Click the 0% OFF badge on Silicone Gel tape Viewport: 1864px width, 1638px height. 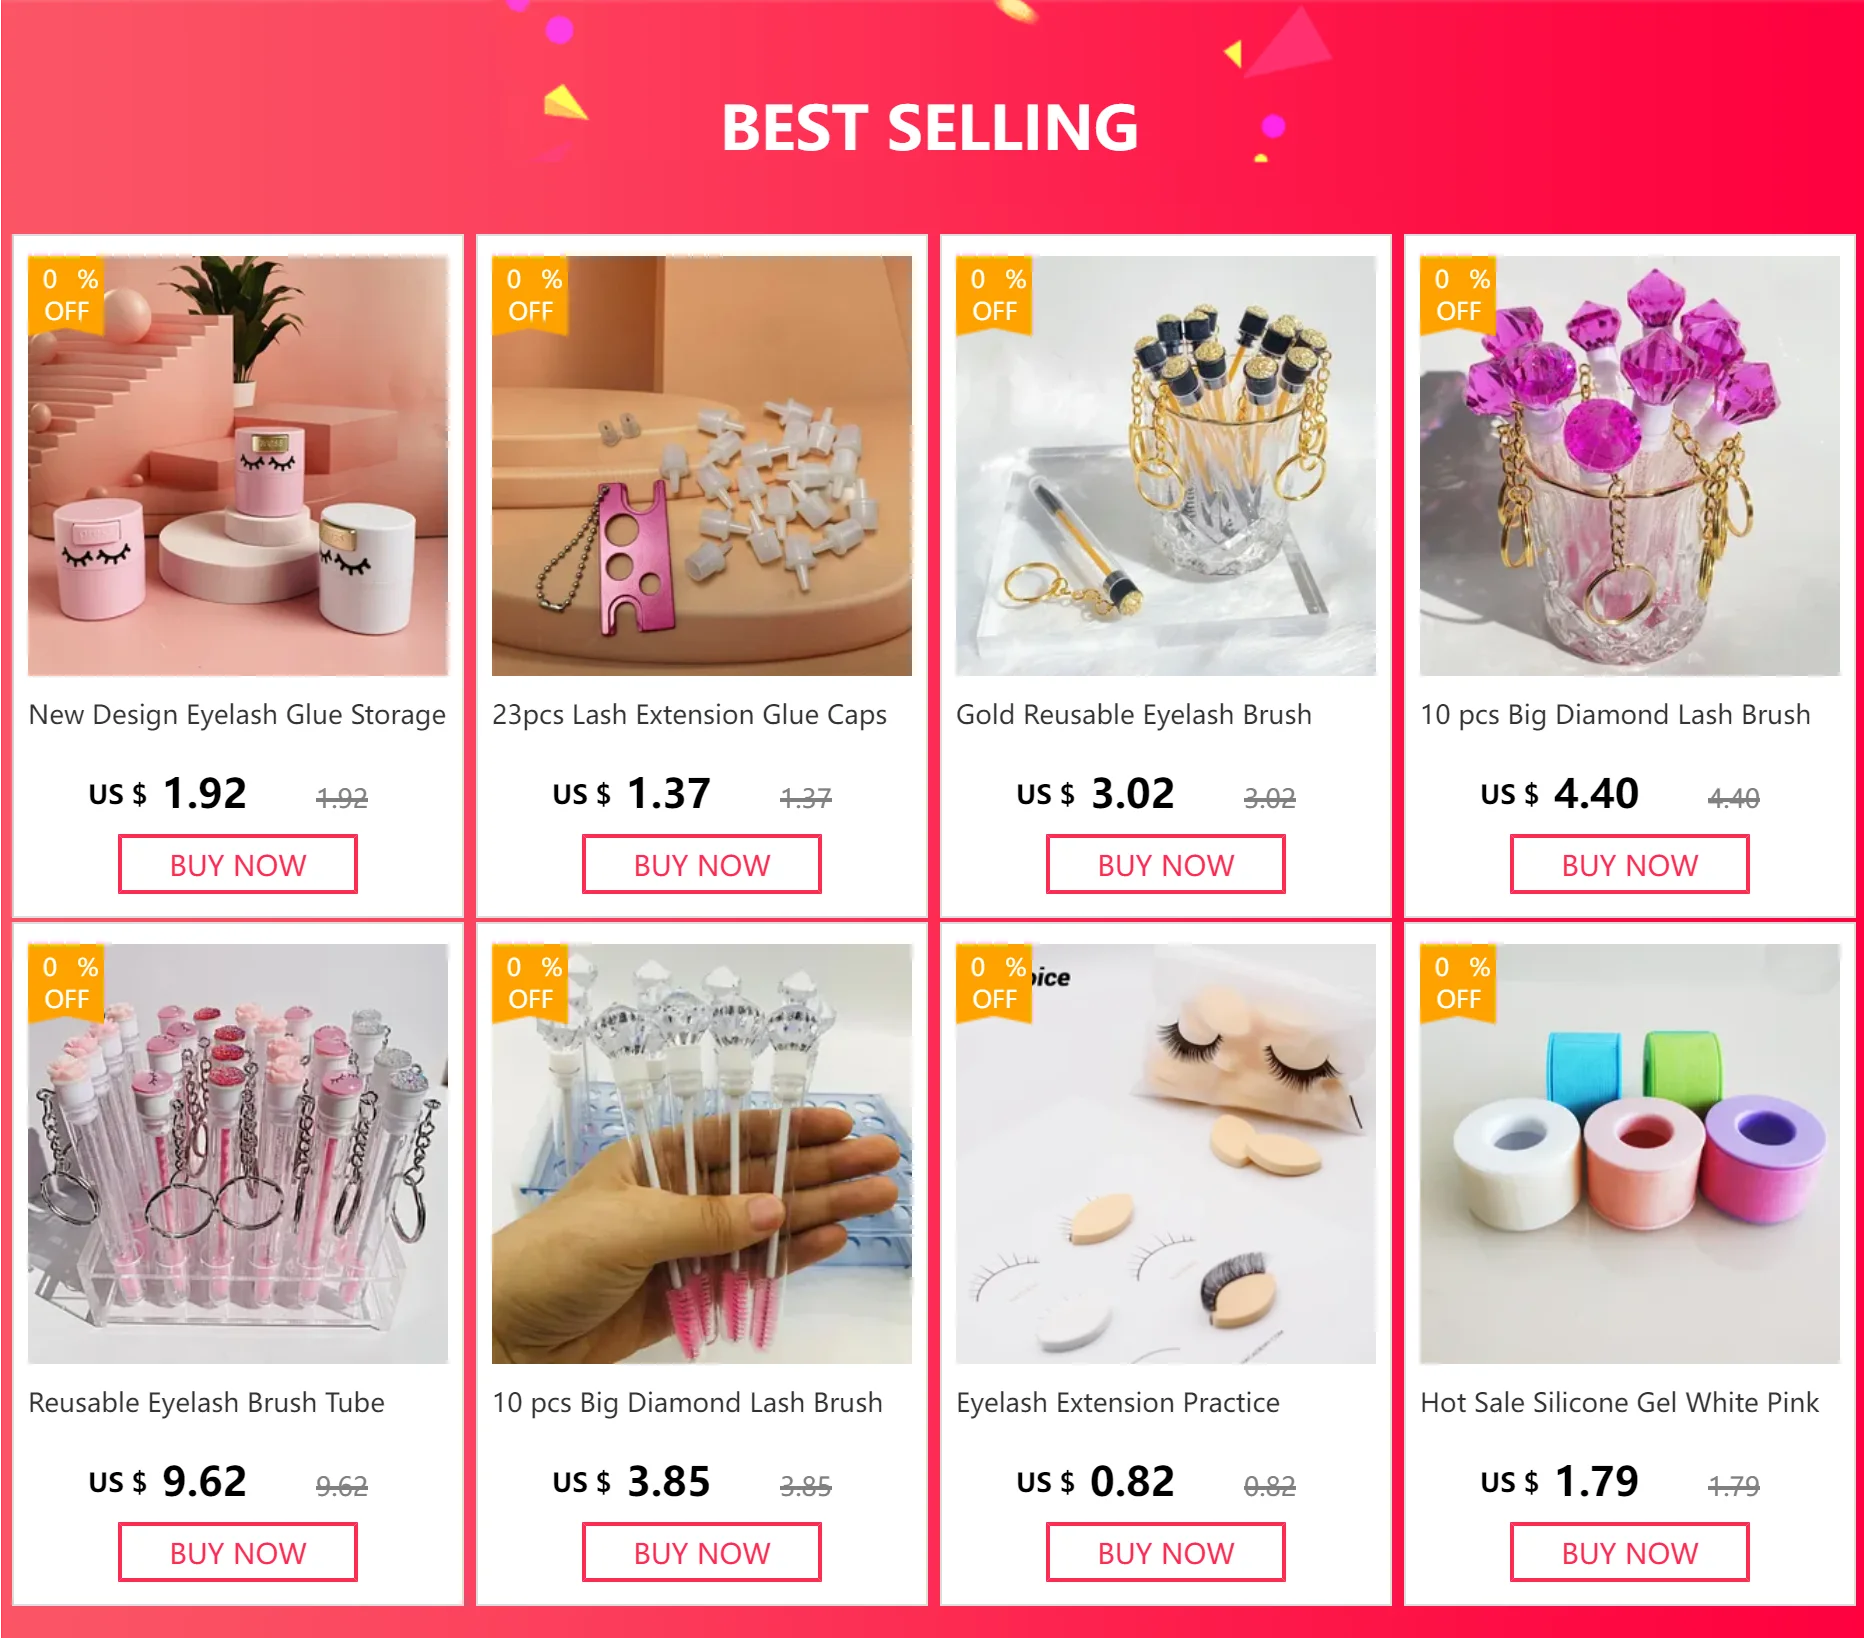(x=1459, y=983)
